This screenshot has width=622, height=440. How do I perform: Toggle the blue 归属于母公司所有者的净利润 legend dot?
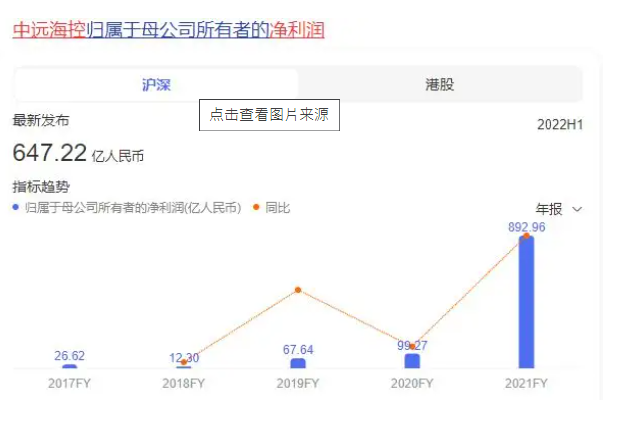[15, 207]
